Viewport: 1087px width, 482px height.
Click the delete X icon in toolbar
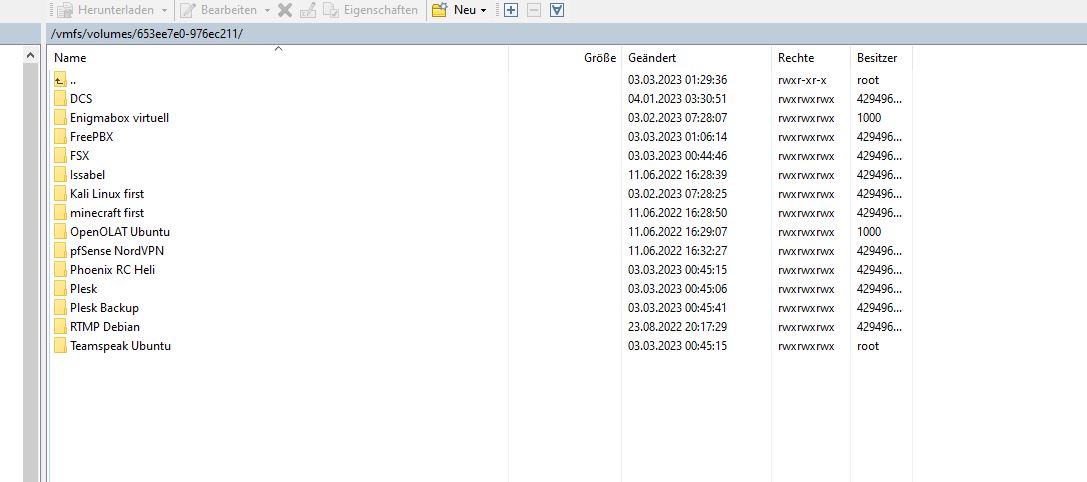[285, 10]
